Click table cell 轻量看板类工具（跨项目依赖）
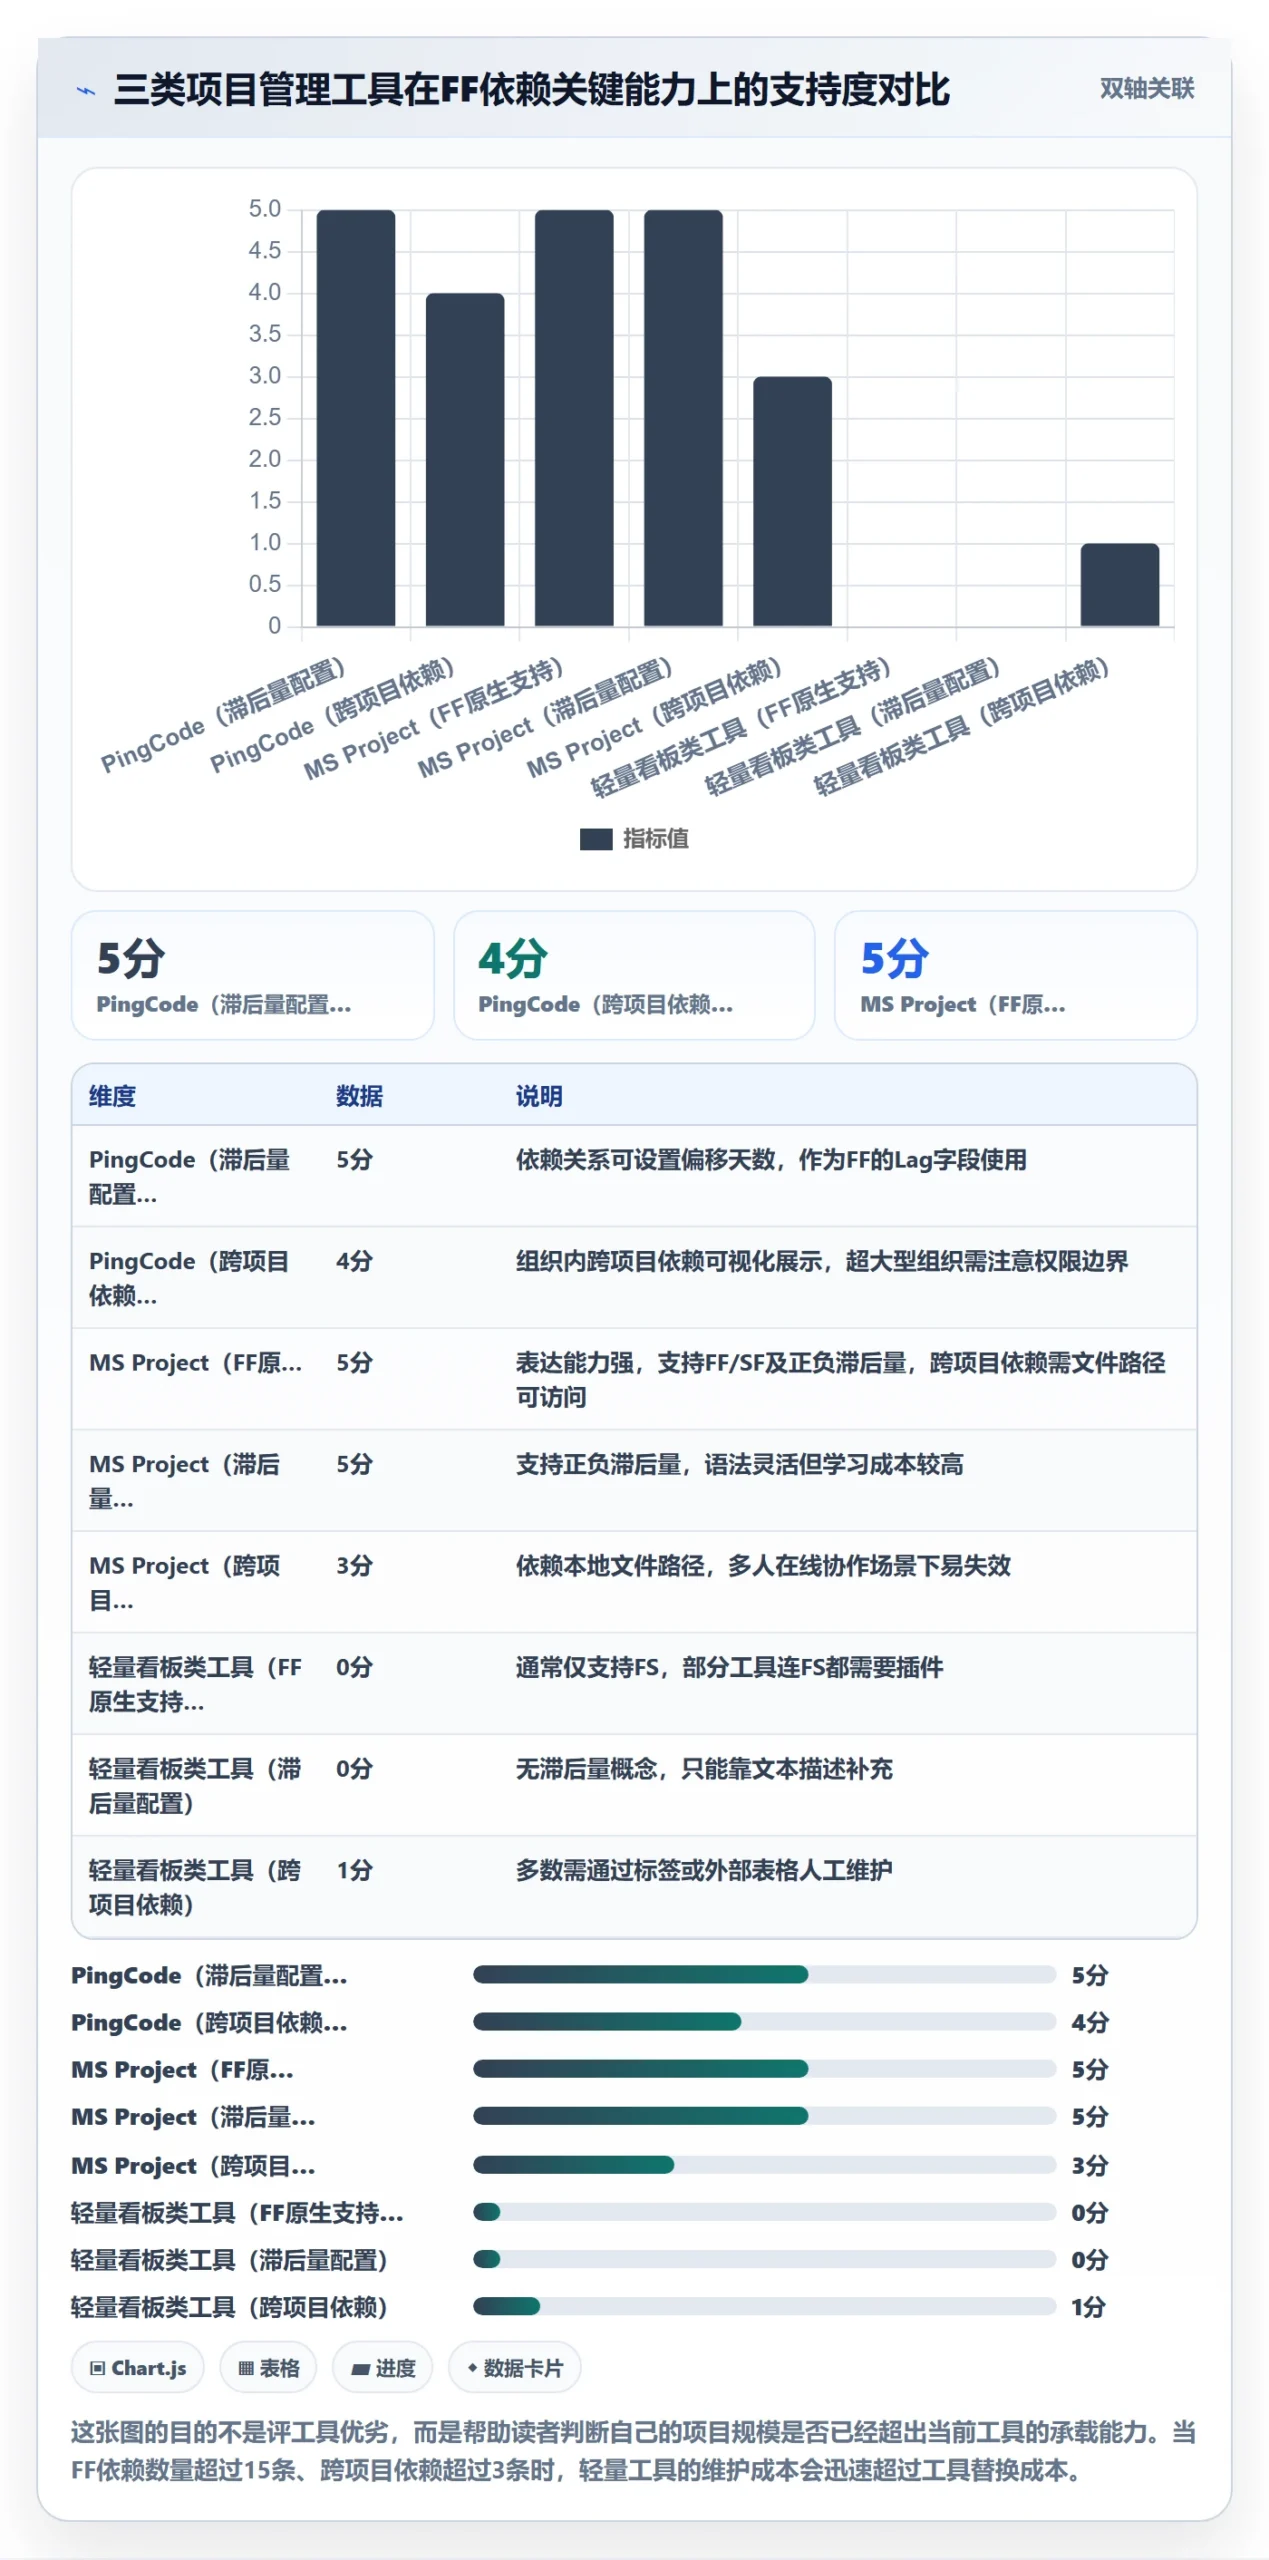This screenshot has height=2560, width=1269. (x=195, y=1887)
